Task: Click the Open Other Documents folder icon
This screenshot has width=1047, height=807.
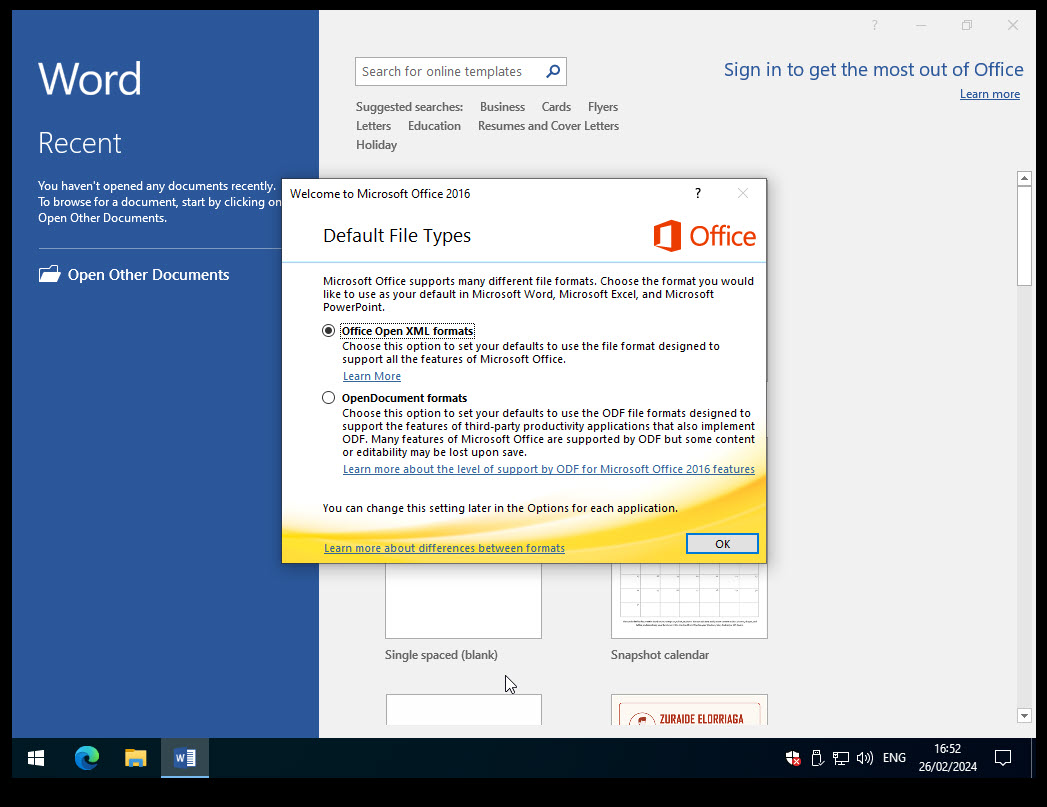Action: click(49, 274)
